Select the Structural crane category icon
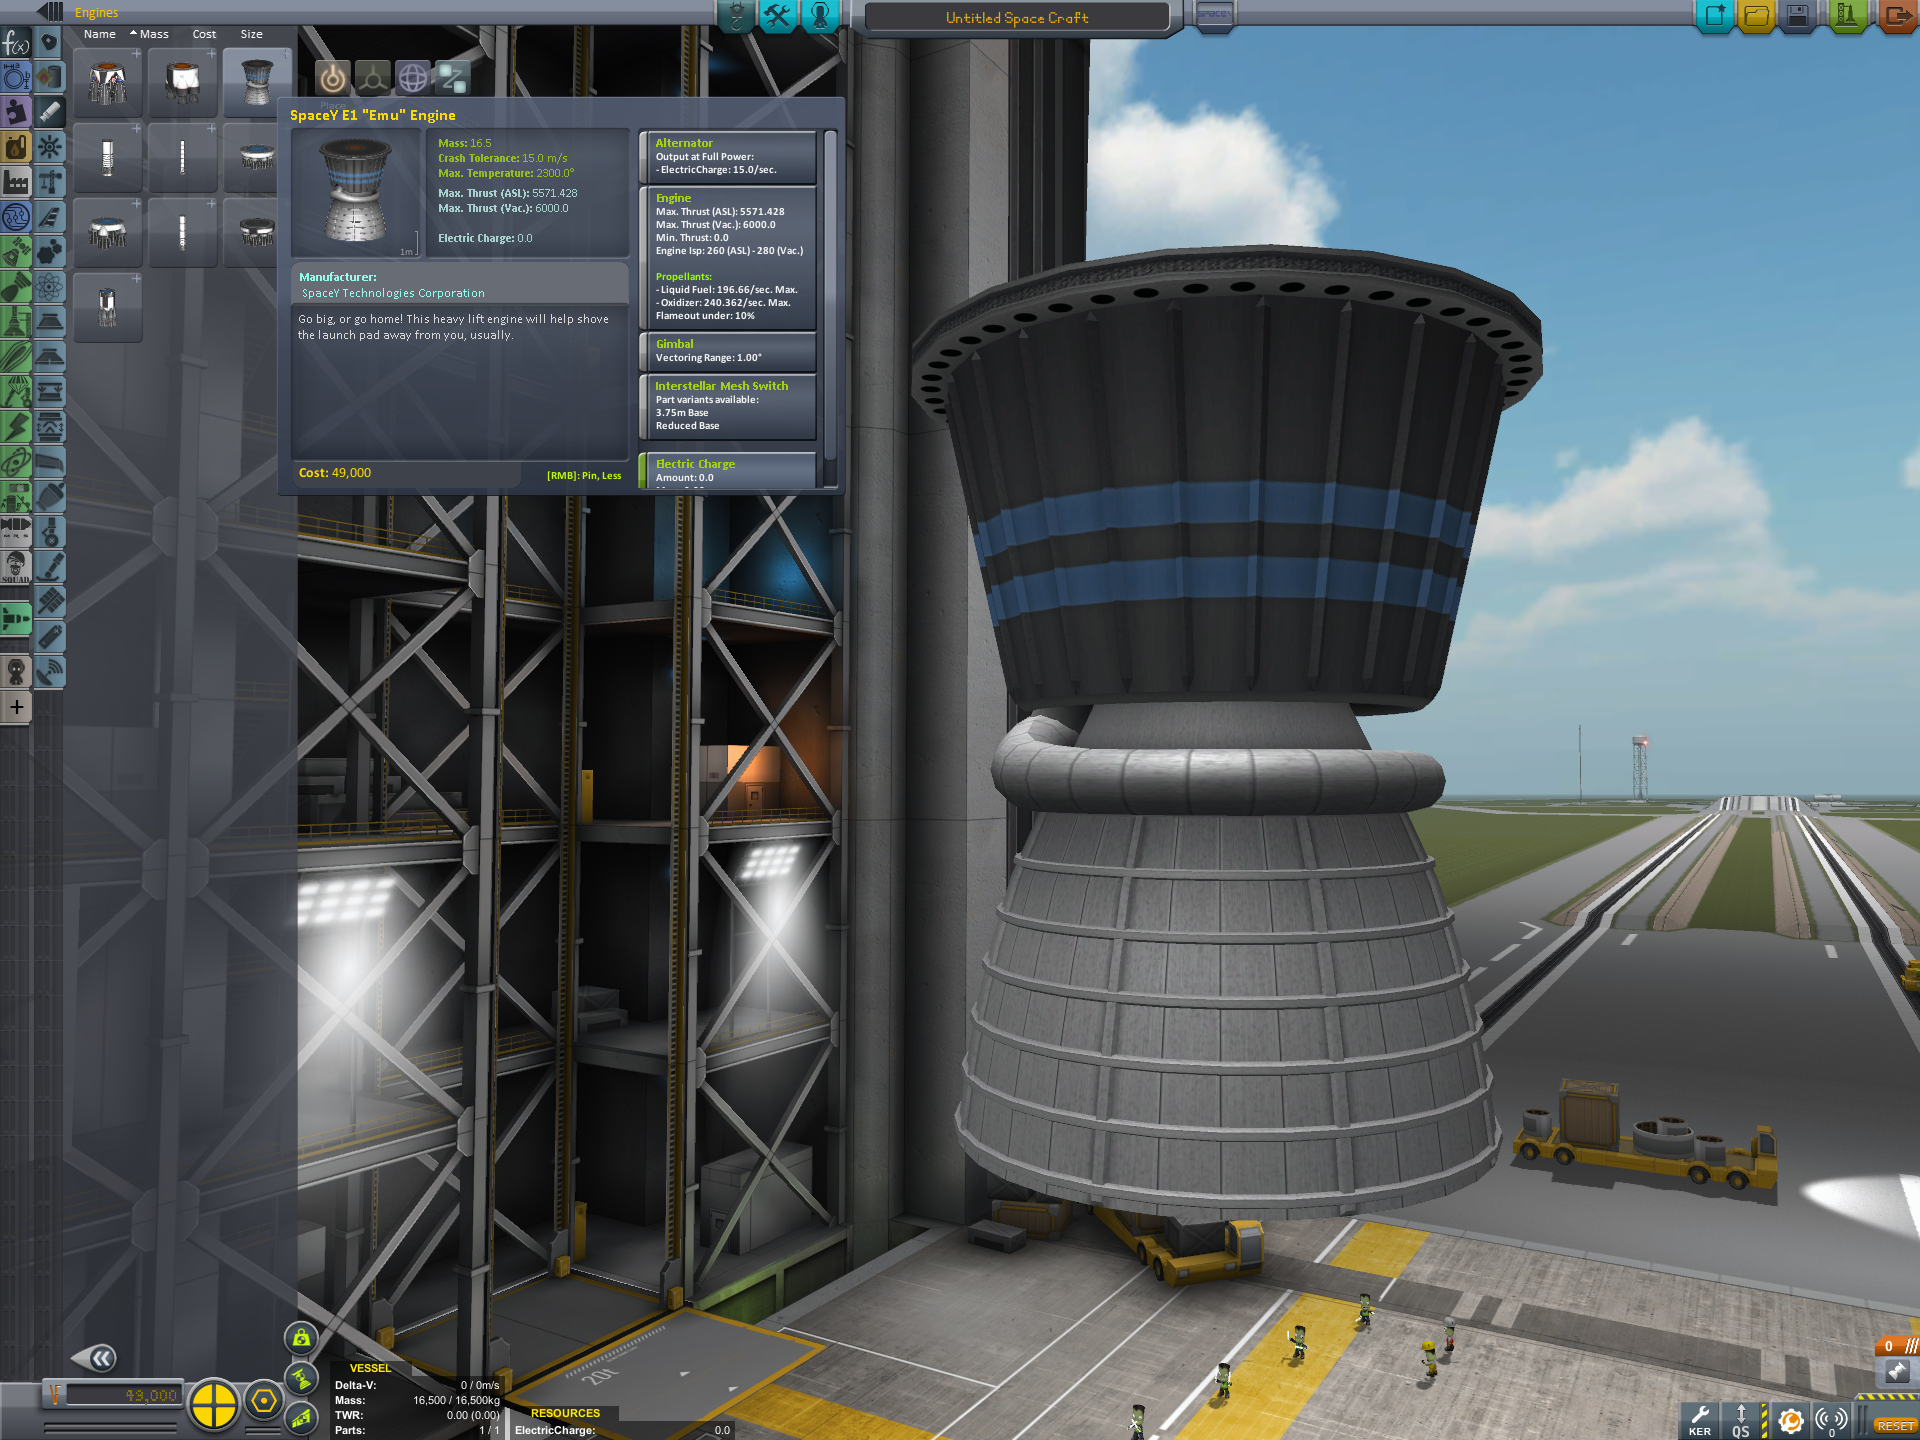Image resolution: width=1920 pixels, height=1440 pixels. point(49,182)
